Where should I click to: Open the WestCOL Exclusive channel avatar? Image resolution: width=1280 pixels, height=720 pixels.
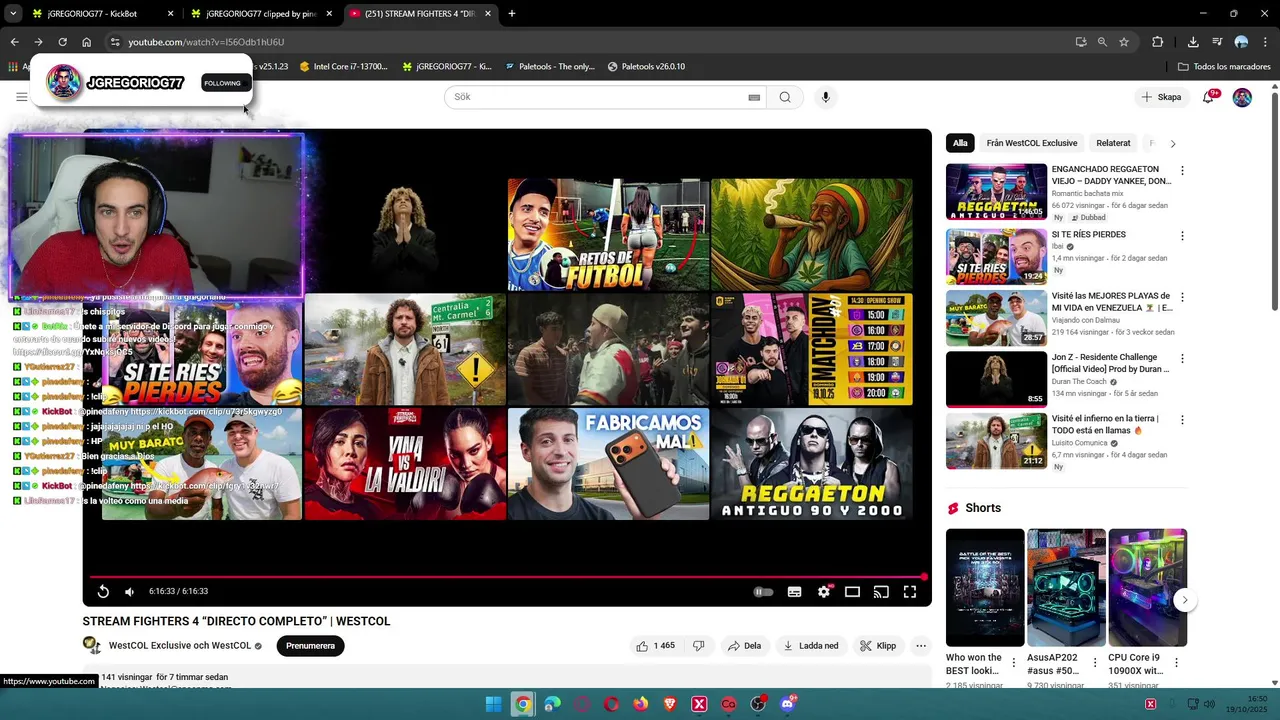(92, 645)
